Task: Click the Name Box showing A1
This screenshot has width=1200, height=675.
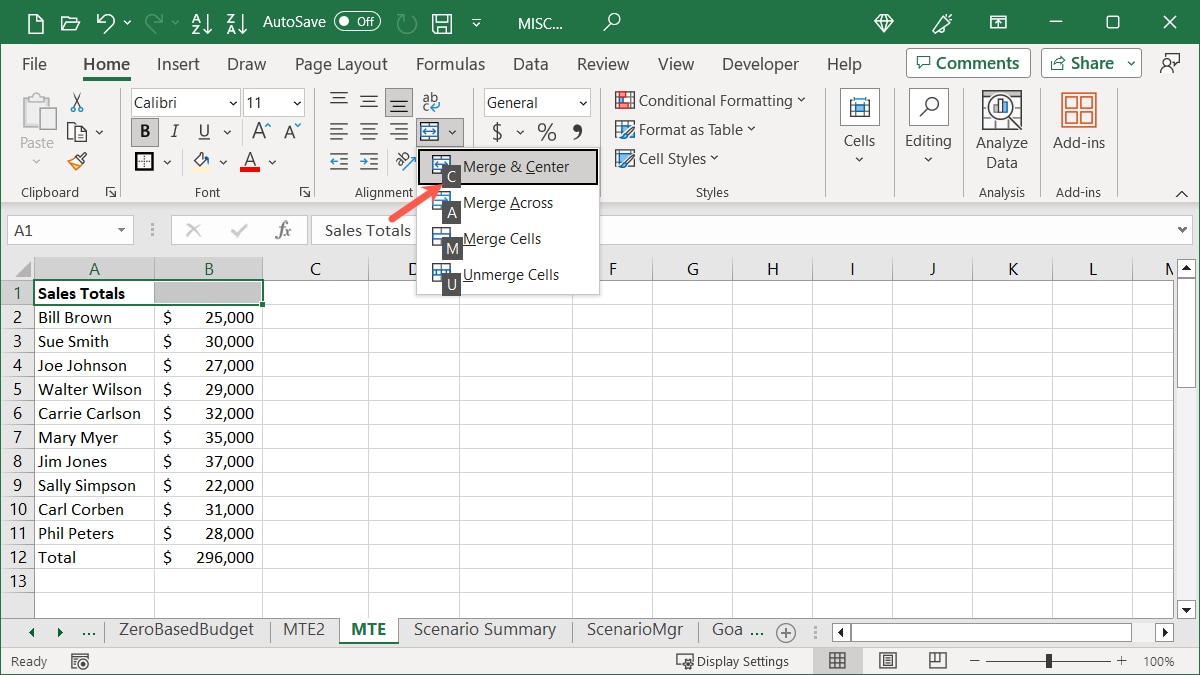Action: point(62,229)
